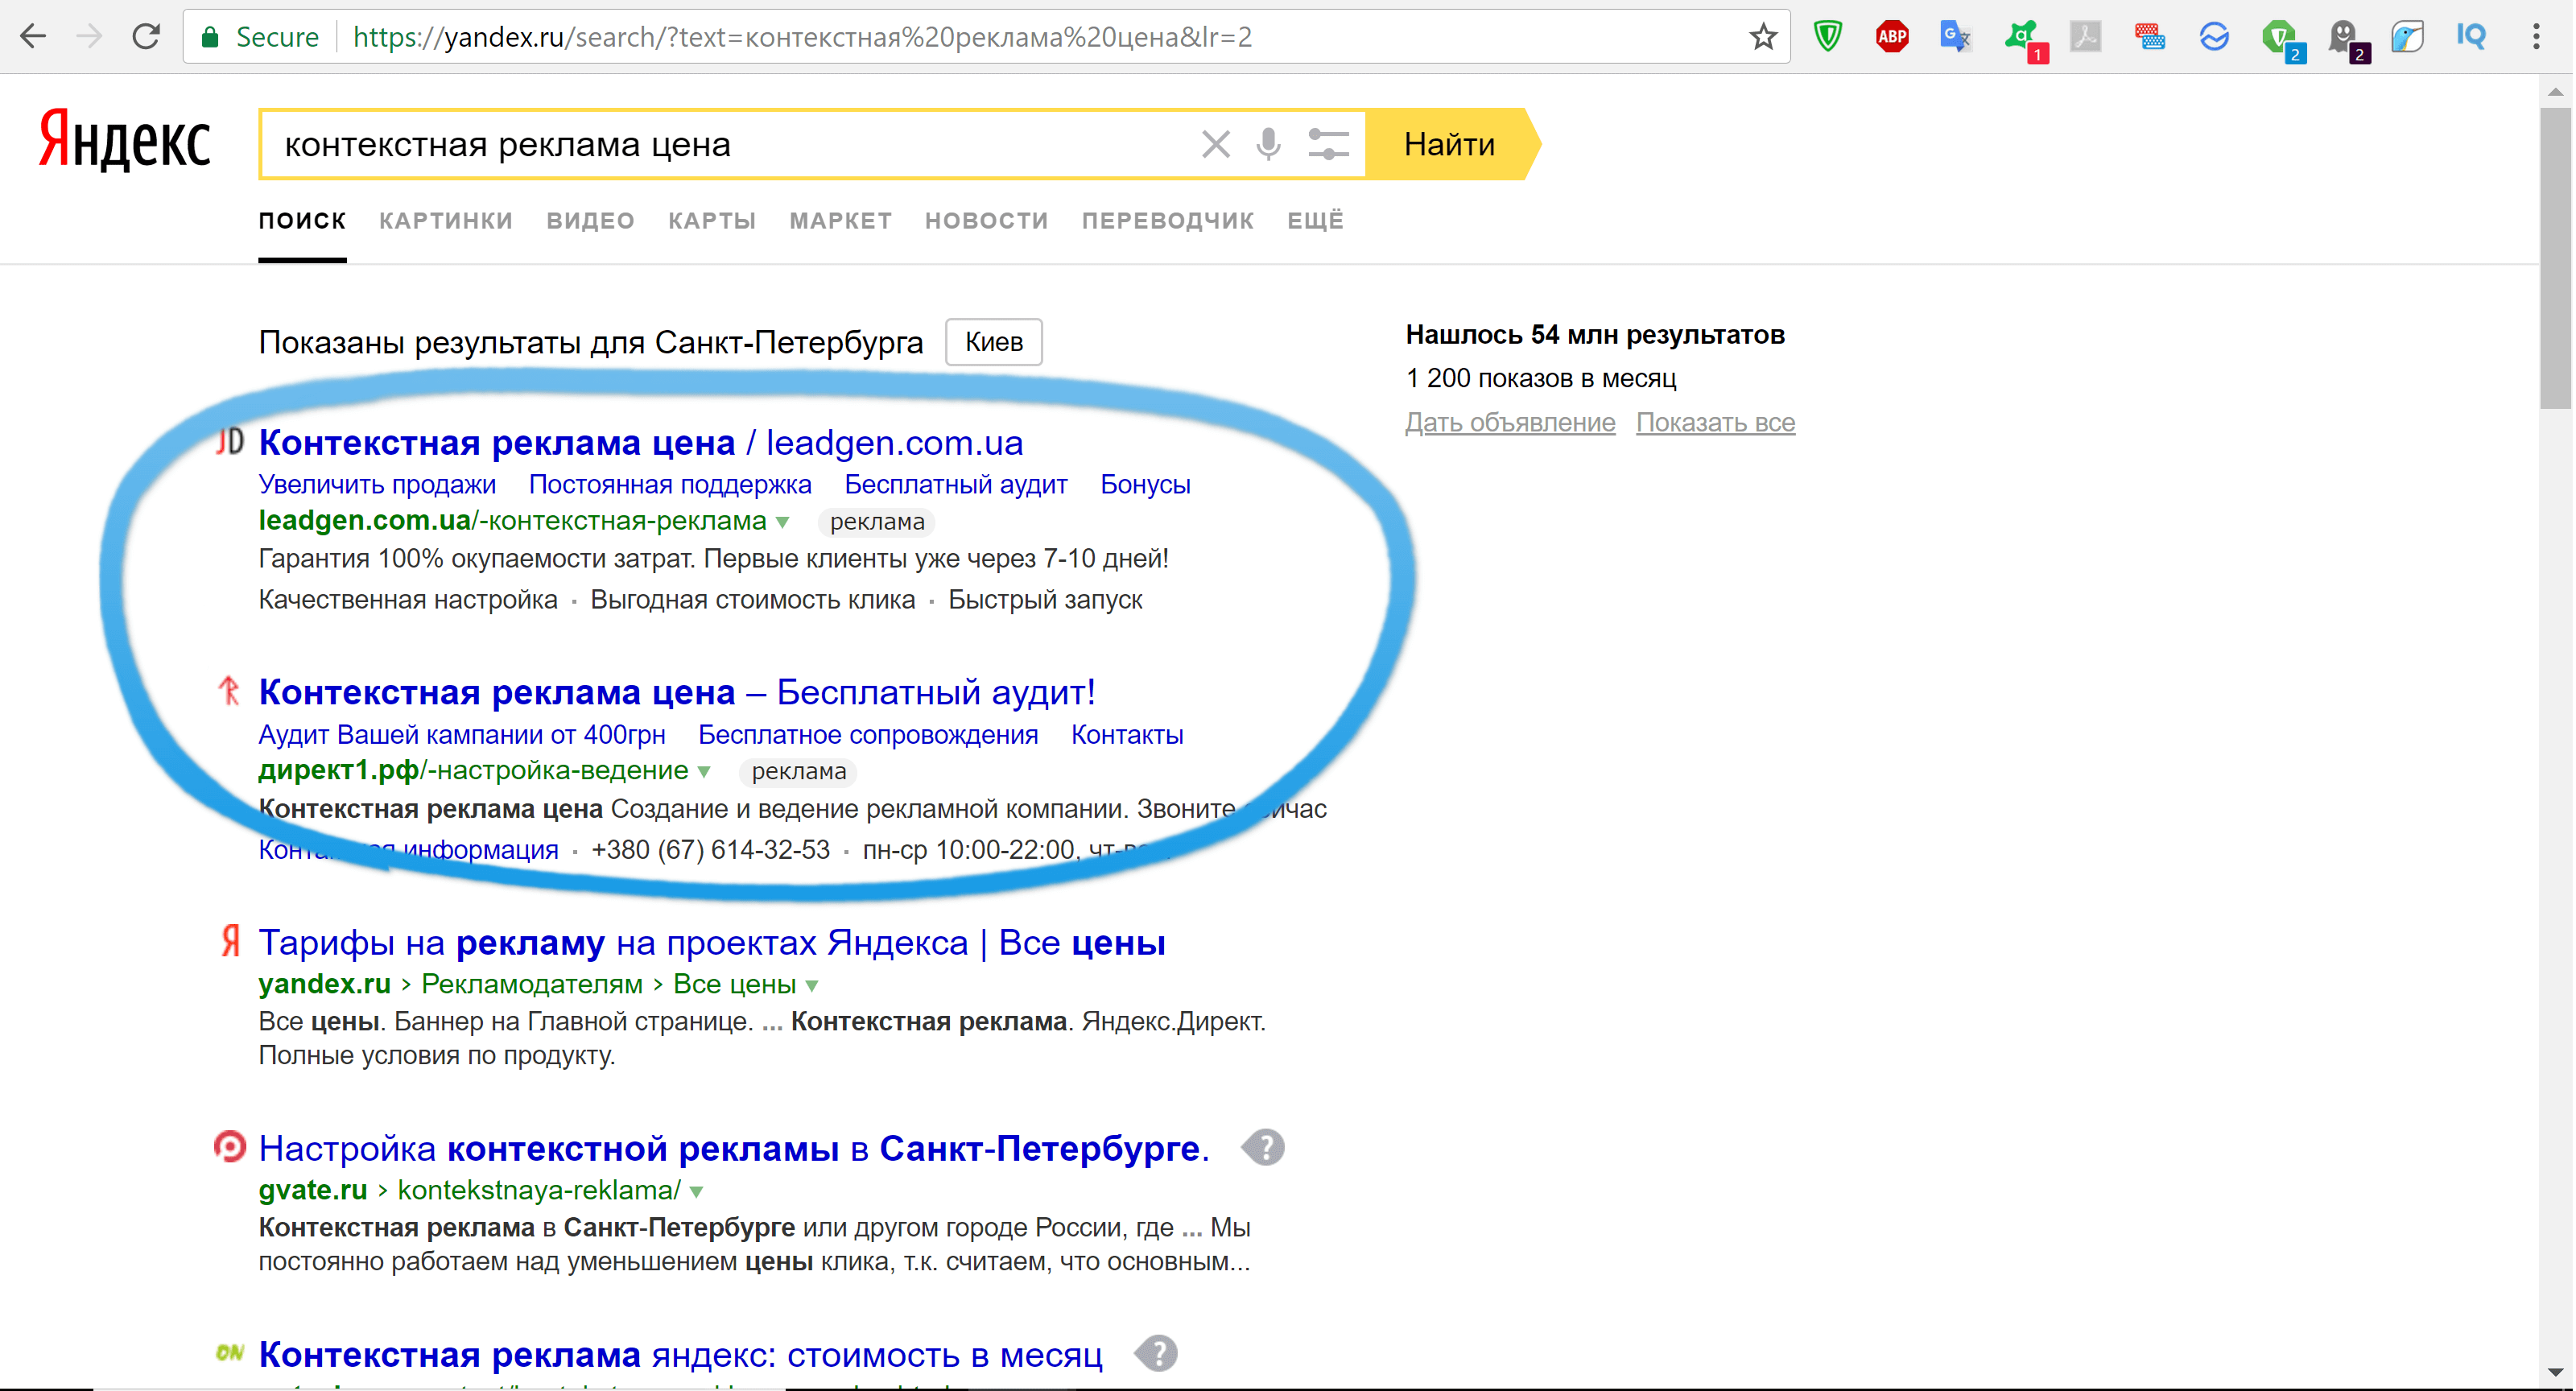This screenshot has width=2576, height=1391.
Task: Go forward with the browser forward arrow
Action: [x=90, y=37]
